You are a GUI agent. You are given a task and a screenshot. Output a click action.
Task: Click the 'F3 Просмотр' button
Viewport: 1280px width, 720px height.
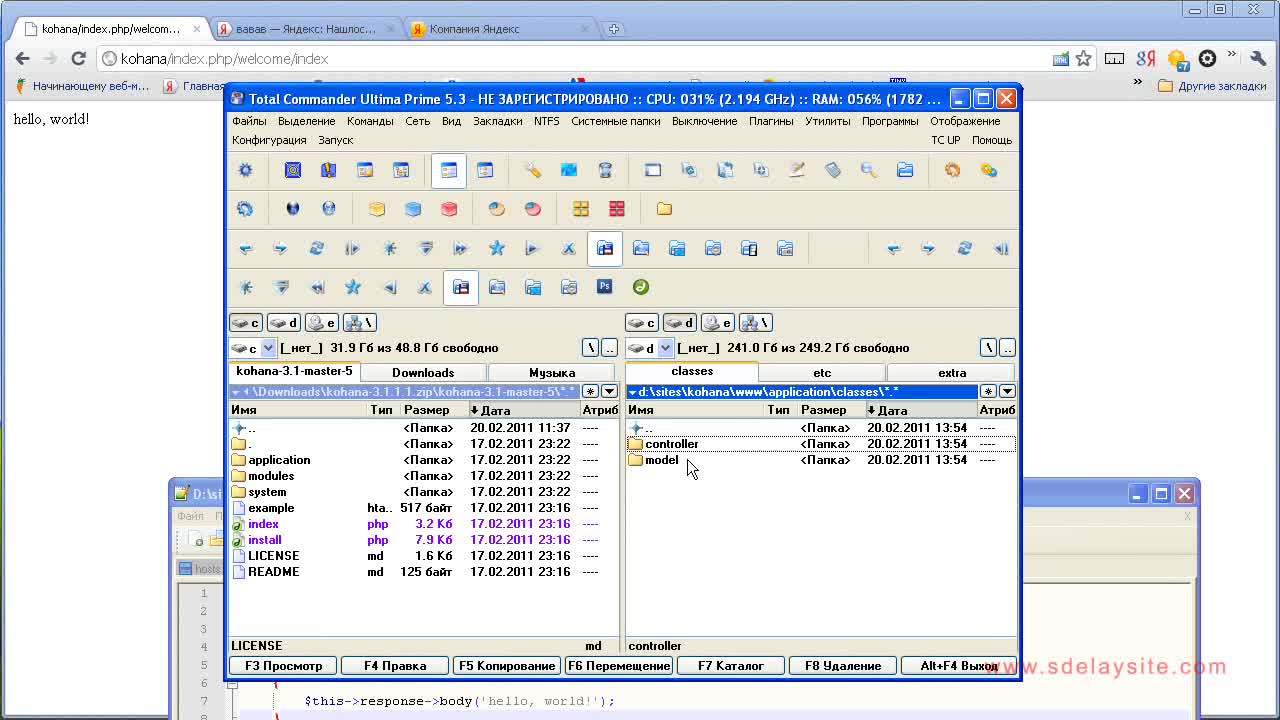click(284, 666)
